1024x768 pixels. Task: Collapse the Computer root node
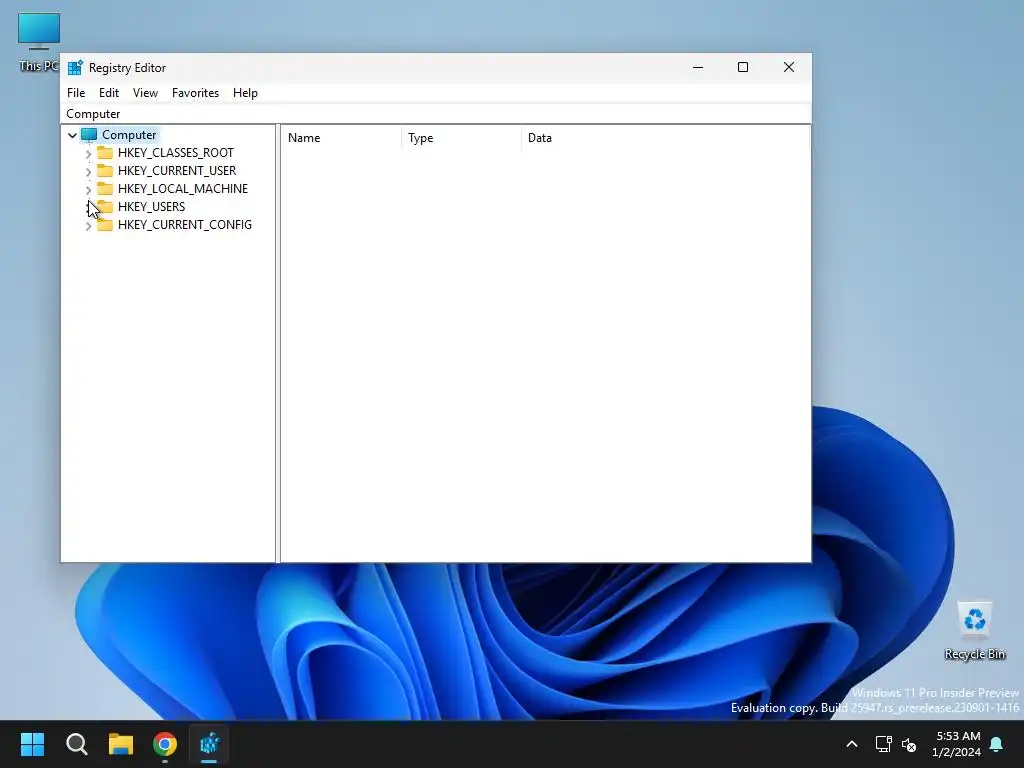tap(72, 135)
